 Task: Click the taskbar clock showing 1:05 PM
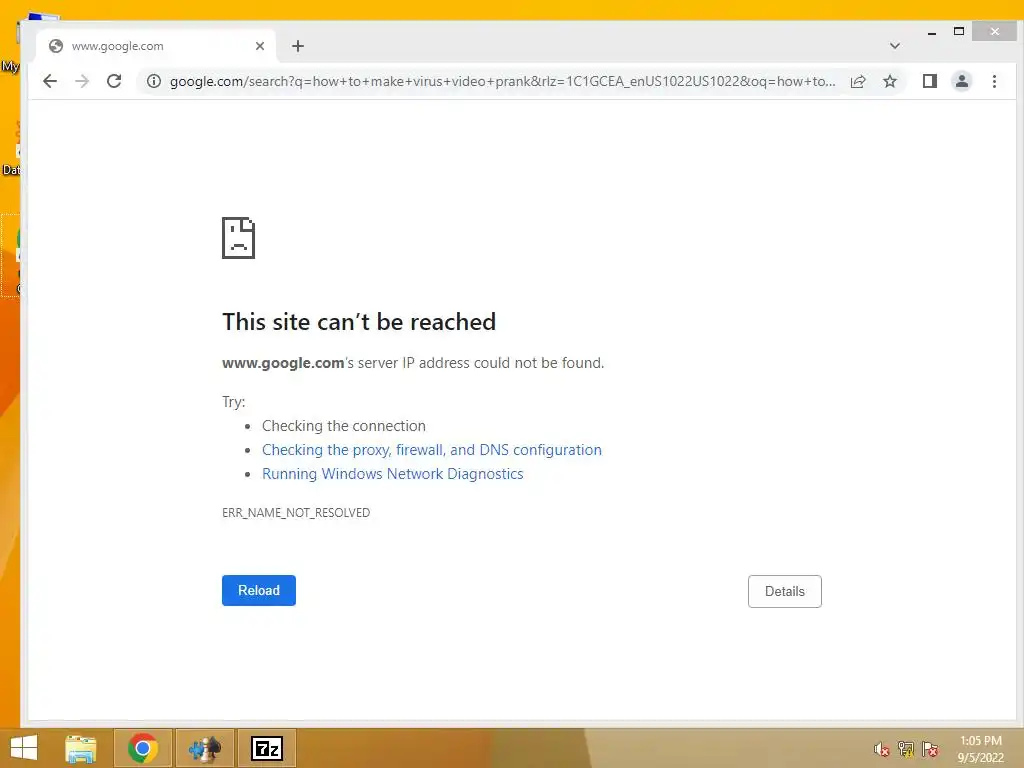point(981,749)
